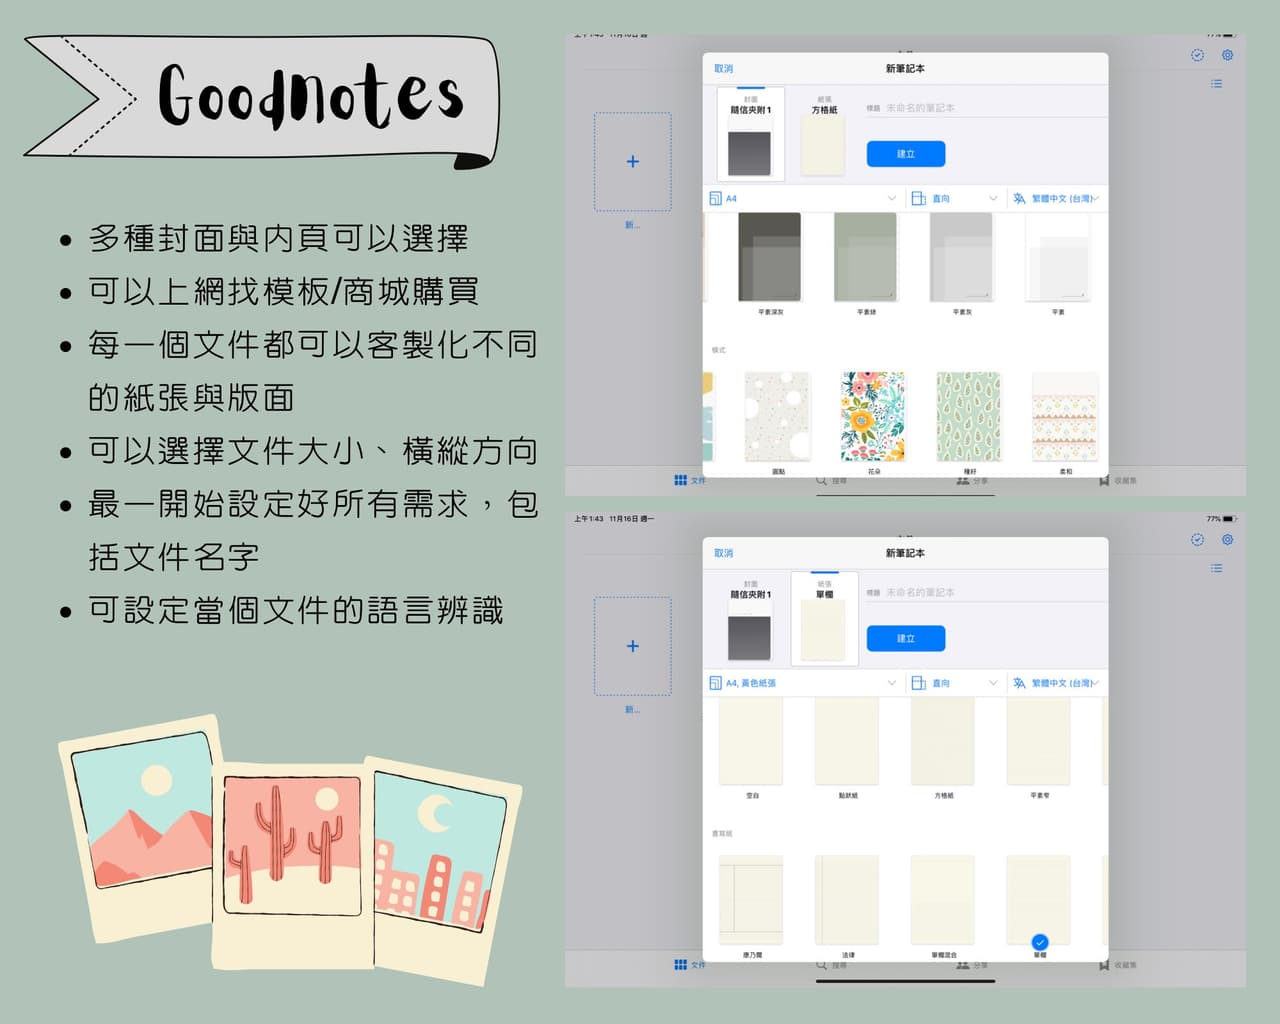Select the 紙張 單欄 paper tab in bottom screenshot
The image size is (1280, 1024).
coord(825,619)
